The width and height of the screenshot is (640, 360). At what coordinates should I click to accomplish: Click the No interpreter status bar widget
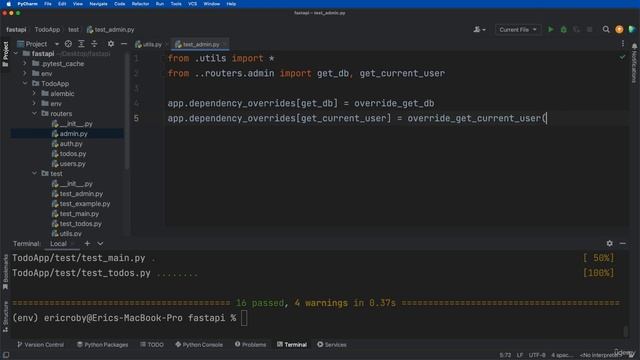(x=600, y=355)
